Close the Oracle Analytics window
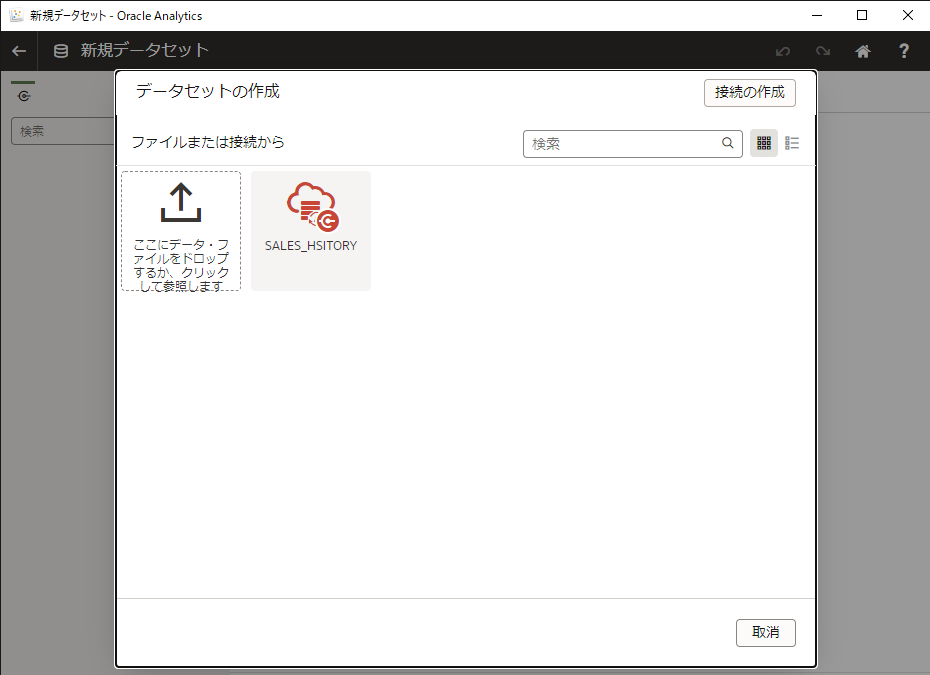 [907, 15]
